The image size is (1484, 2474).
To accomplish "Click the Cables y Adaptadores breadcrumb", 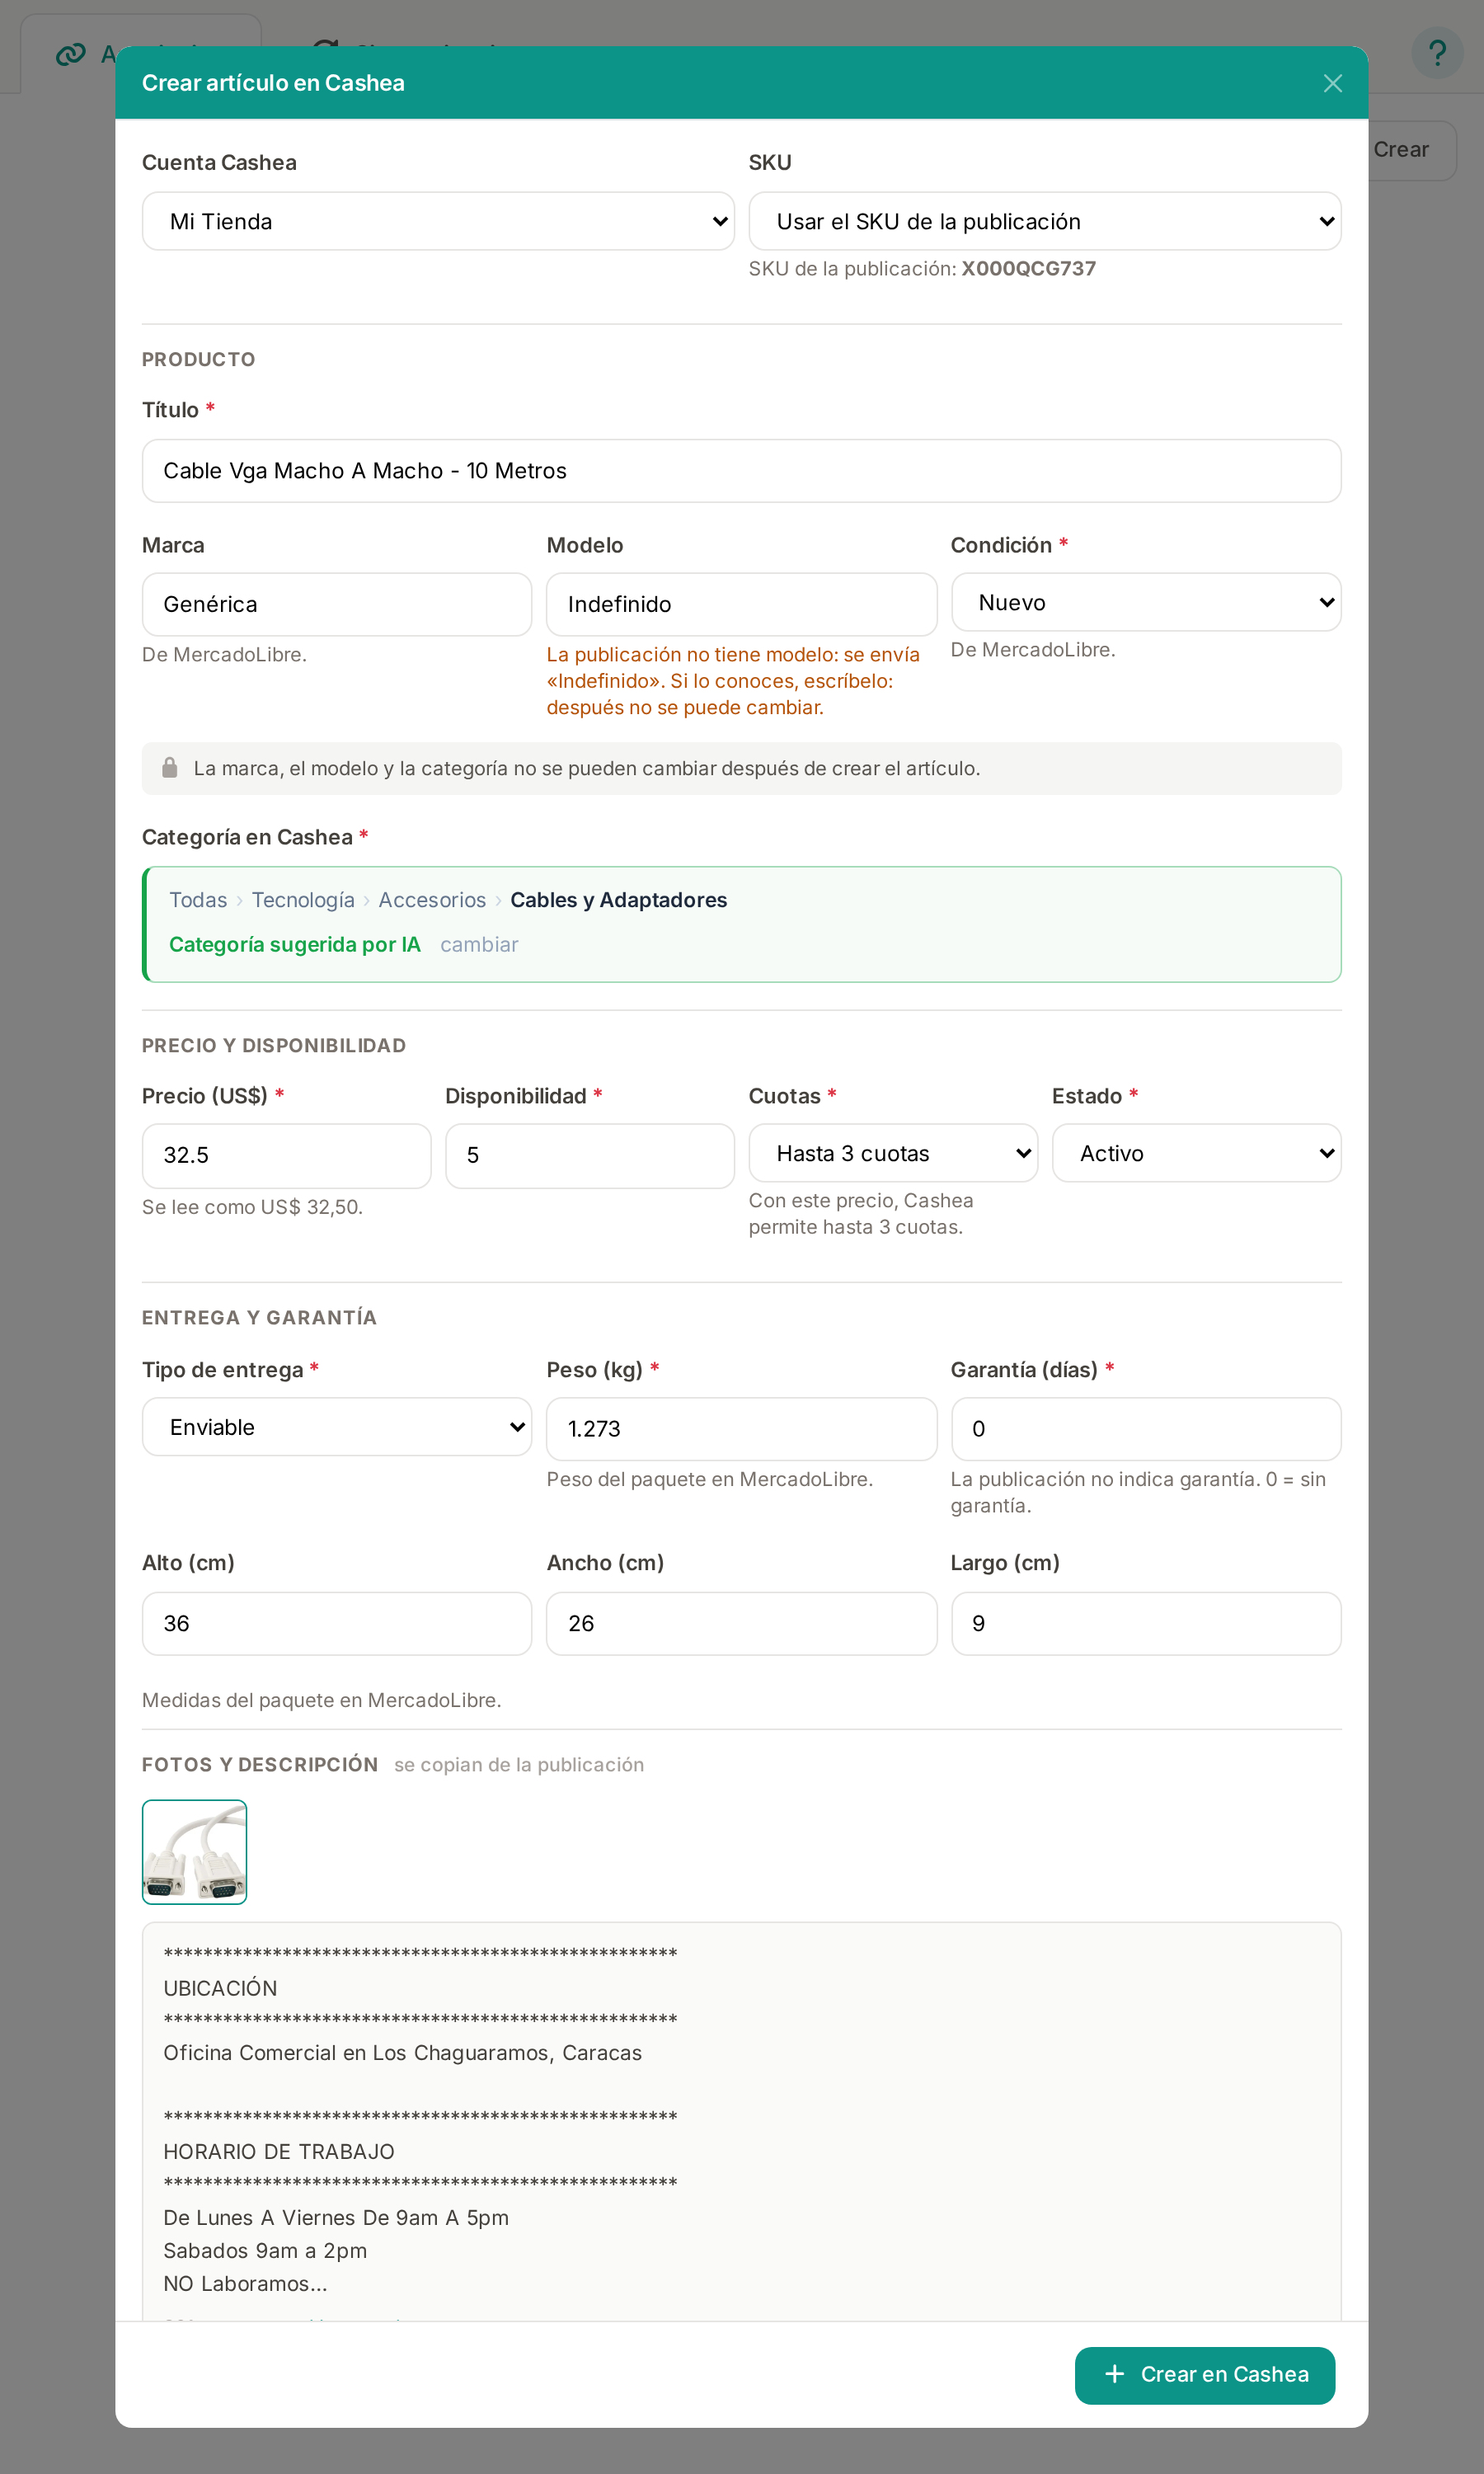I will click(x=619, y=900).
